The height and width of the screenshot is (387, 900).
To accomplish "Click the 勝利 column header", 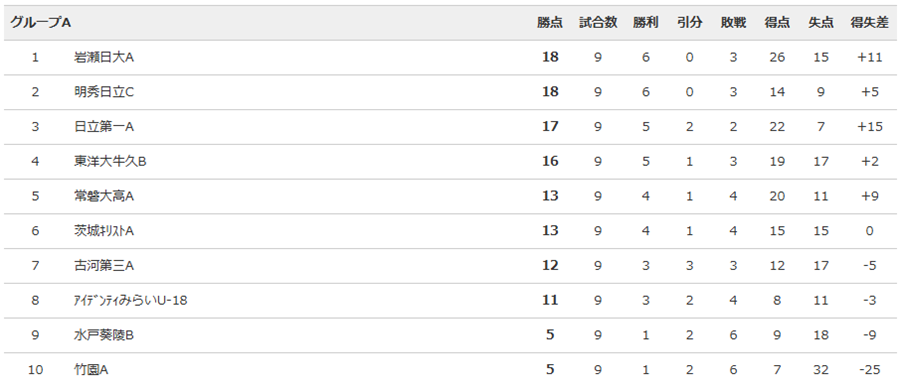I will (x=646, y=23).
